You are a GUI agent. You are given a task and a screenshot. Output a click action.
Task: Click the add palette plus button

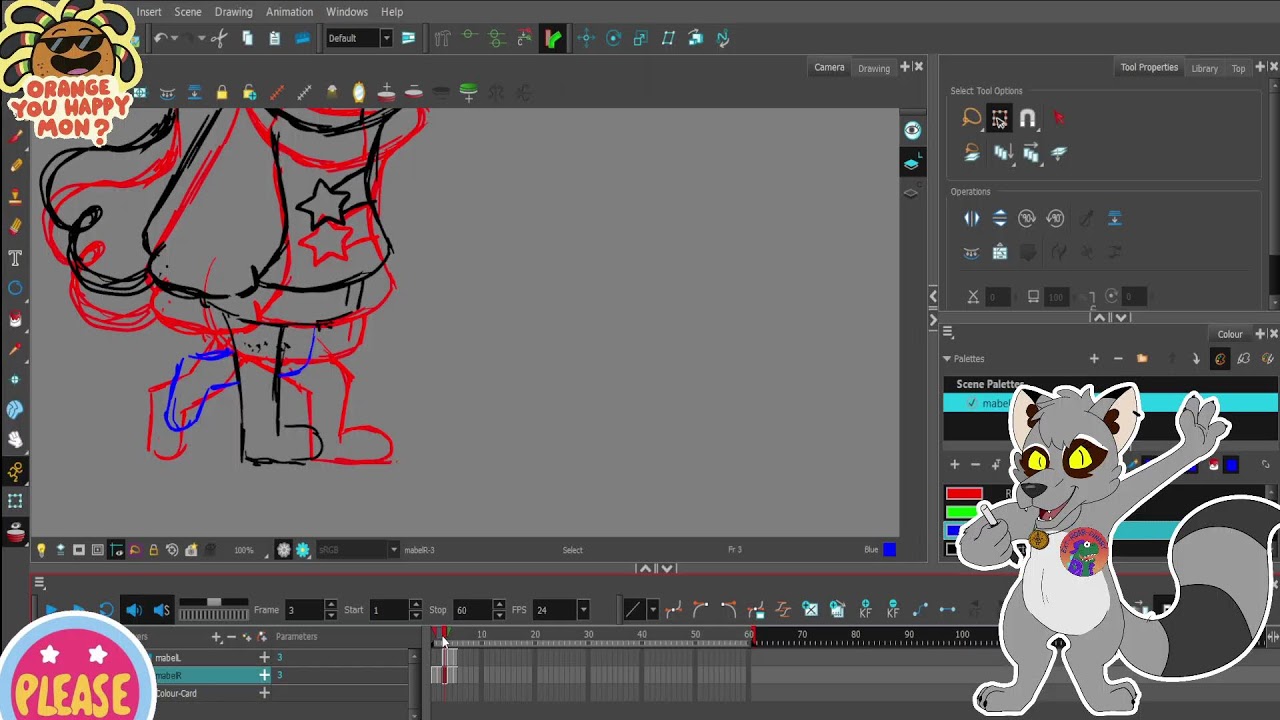tap(1094, 359)
